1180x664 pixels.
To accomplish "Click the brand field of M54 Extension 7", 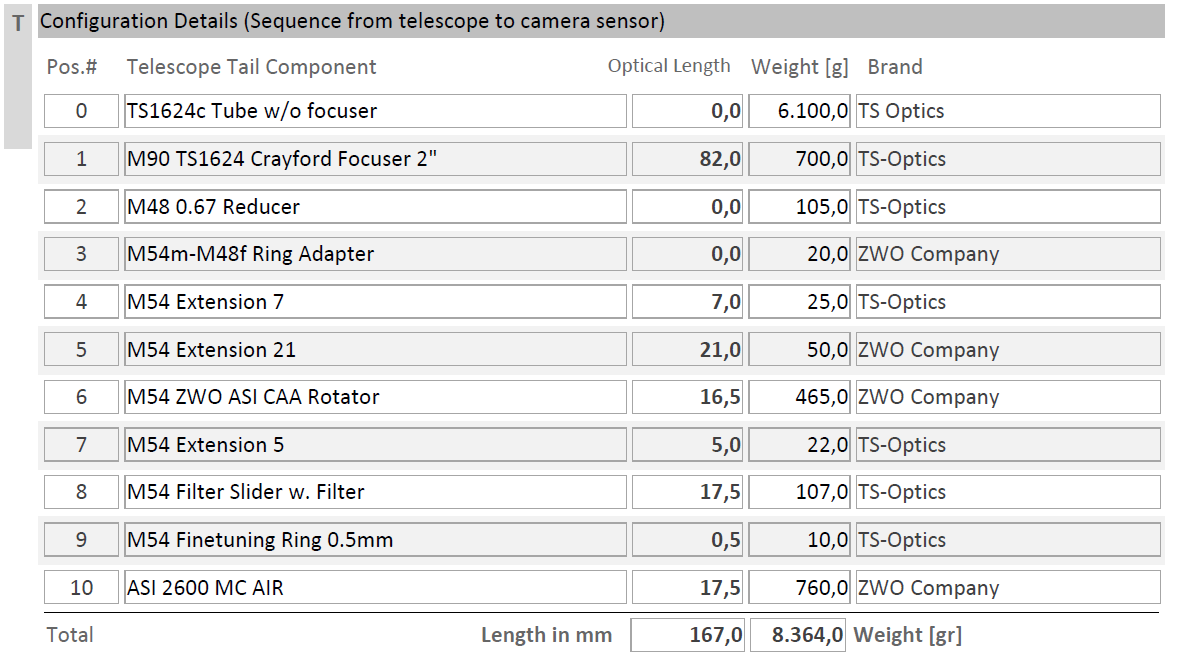I will pos(1008,302).
